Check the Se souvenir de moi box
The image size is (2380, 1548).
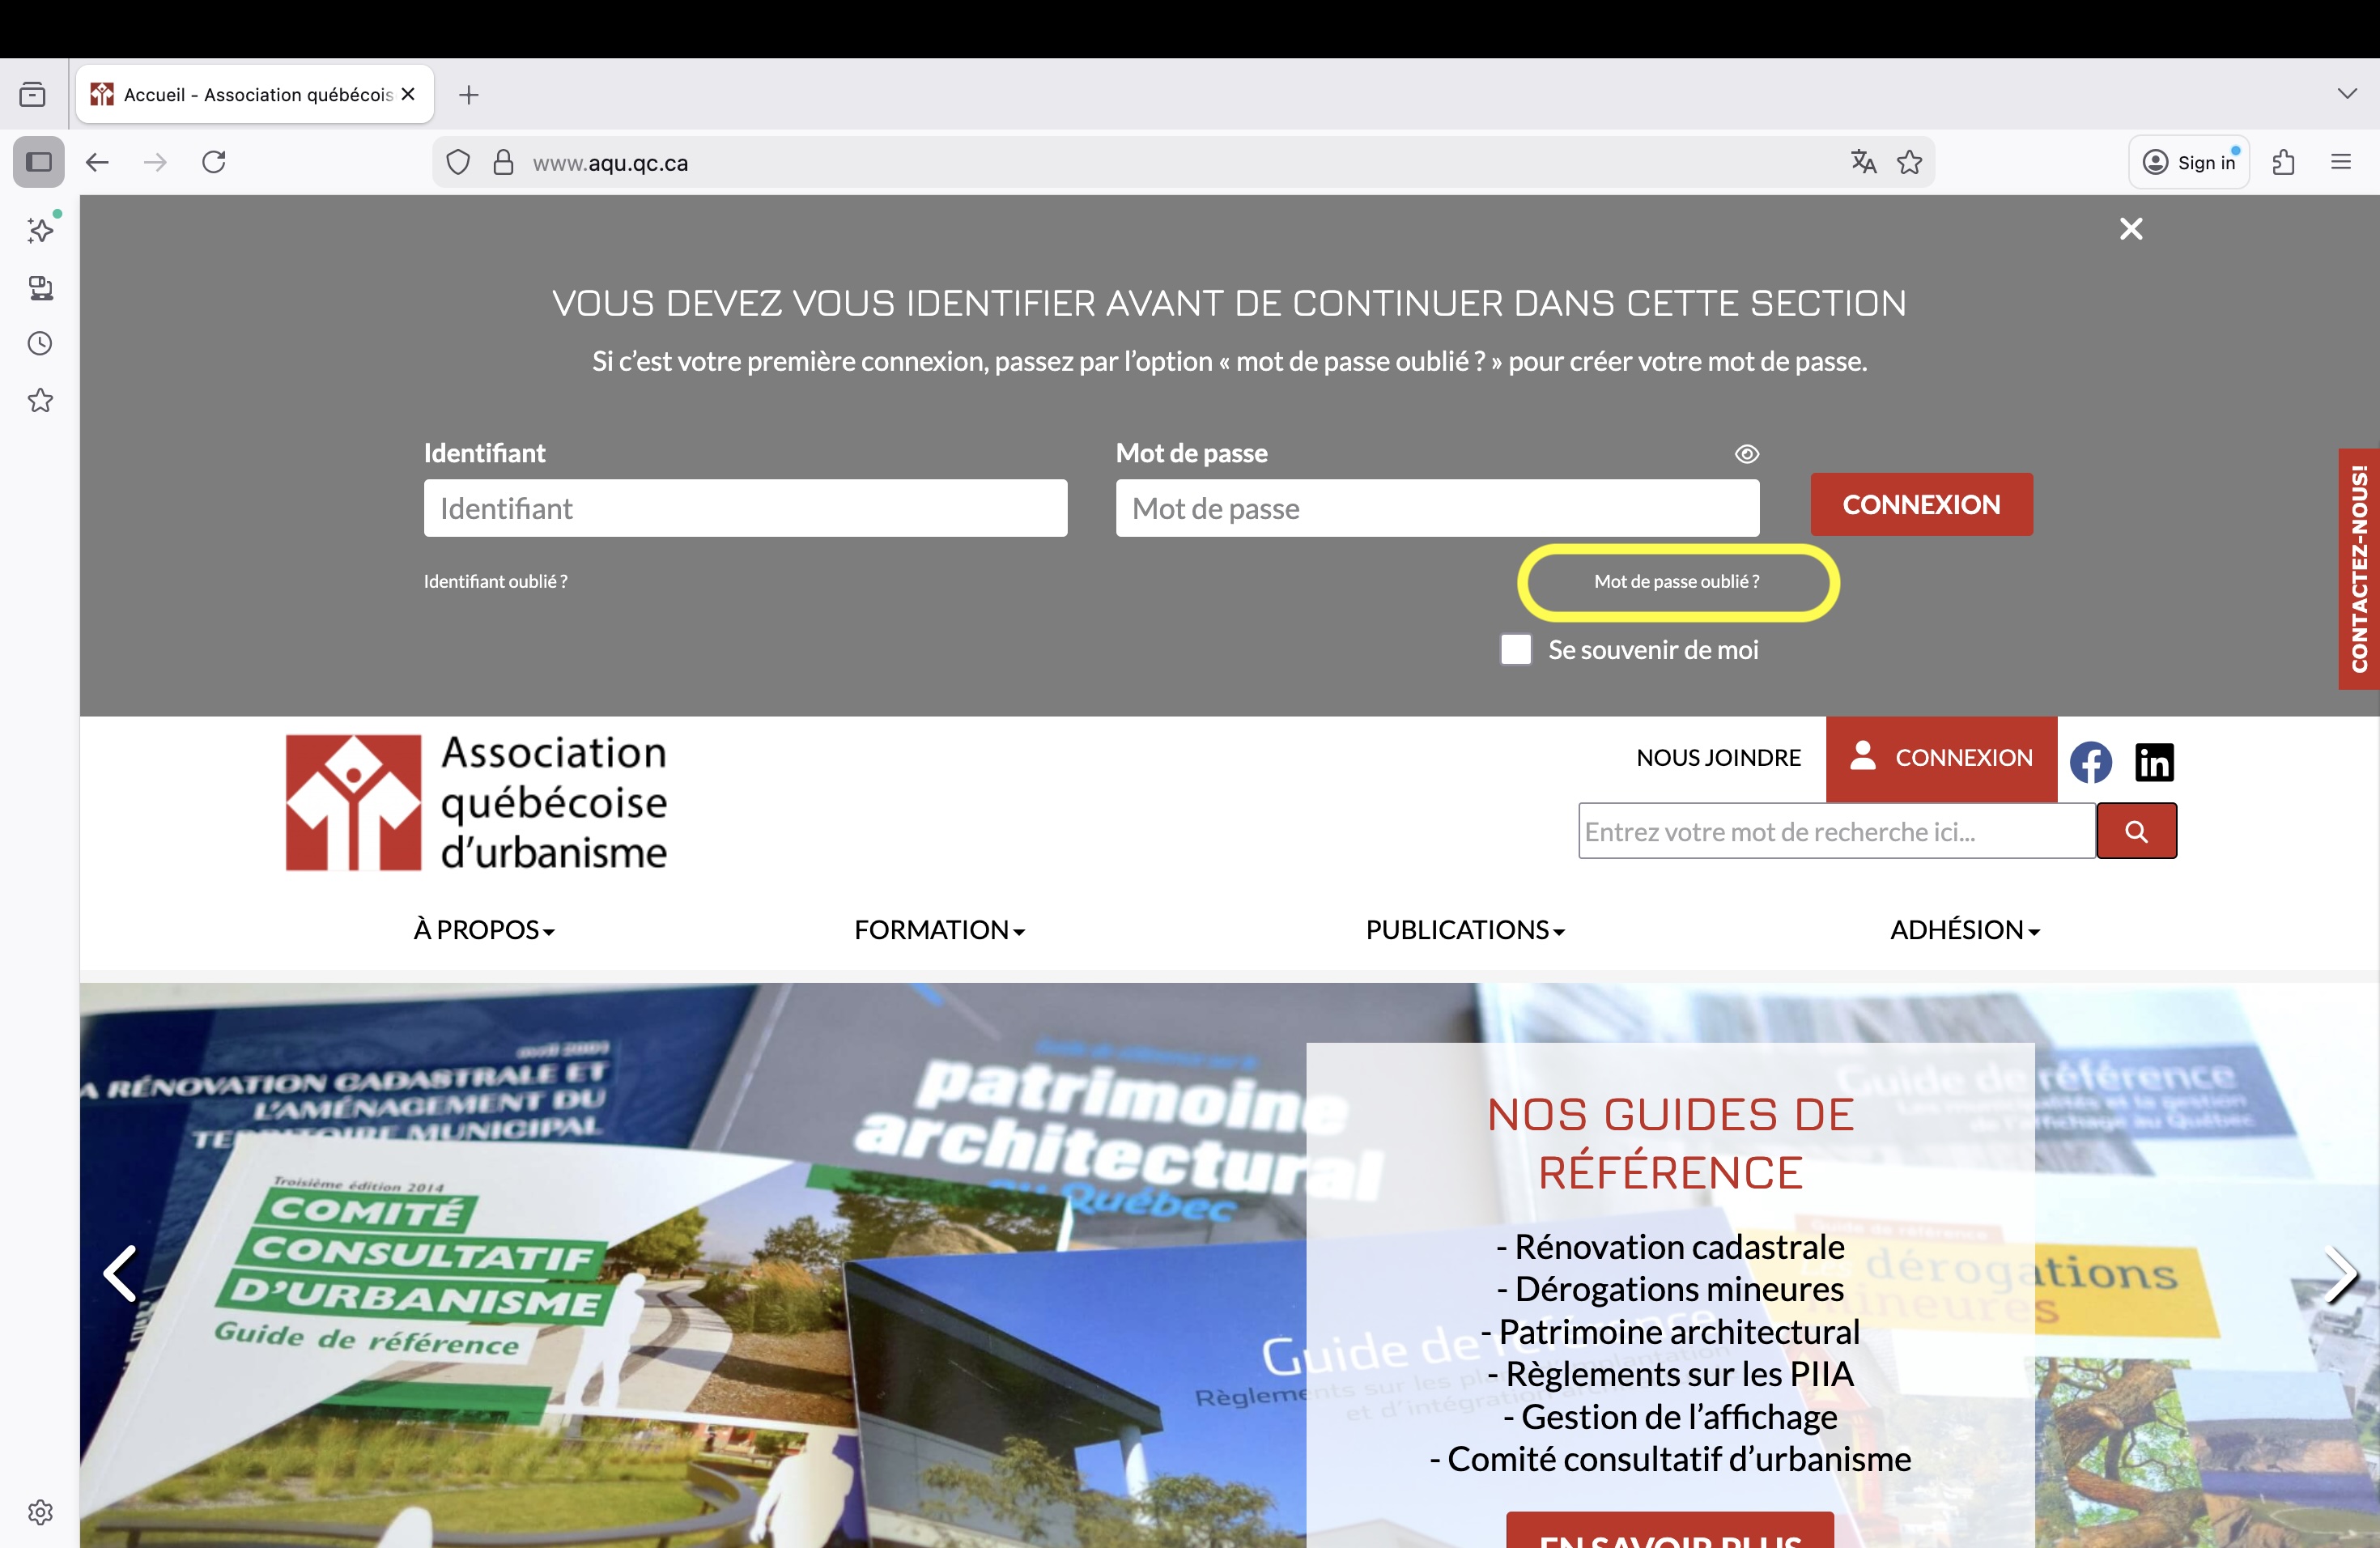point(1515,650)
